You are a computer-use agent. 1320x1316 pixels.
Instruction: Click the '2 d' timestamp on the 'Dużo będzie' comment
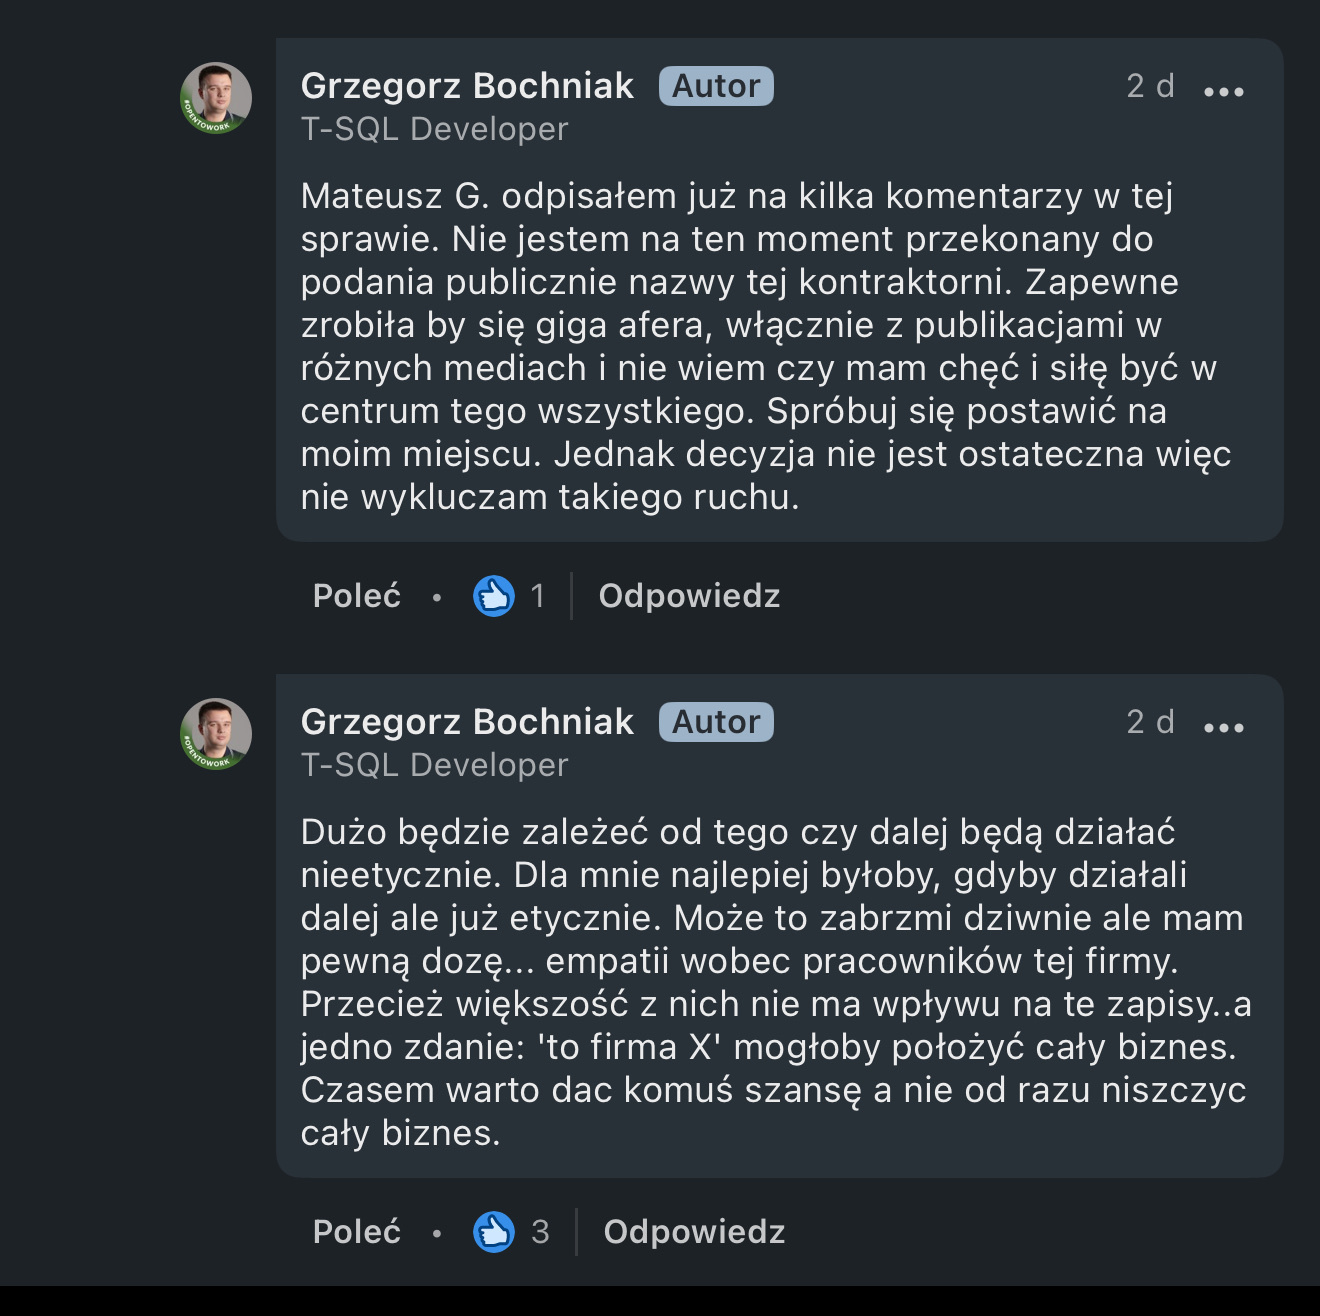[x=1150, y=722]
